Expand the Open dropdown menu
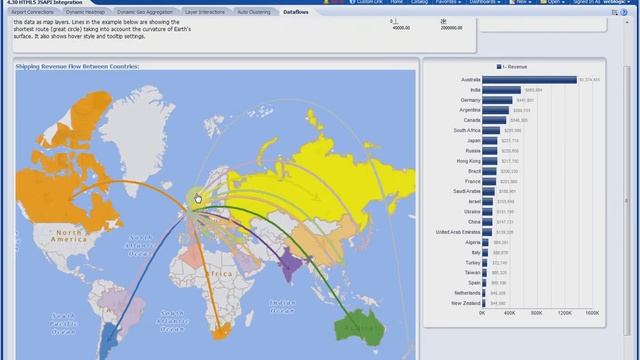The image size is (640, 360). pyautogui.click(x=553, y=2)
